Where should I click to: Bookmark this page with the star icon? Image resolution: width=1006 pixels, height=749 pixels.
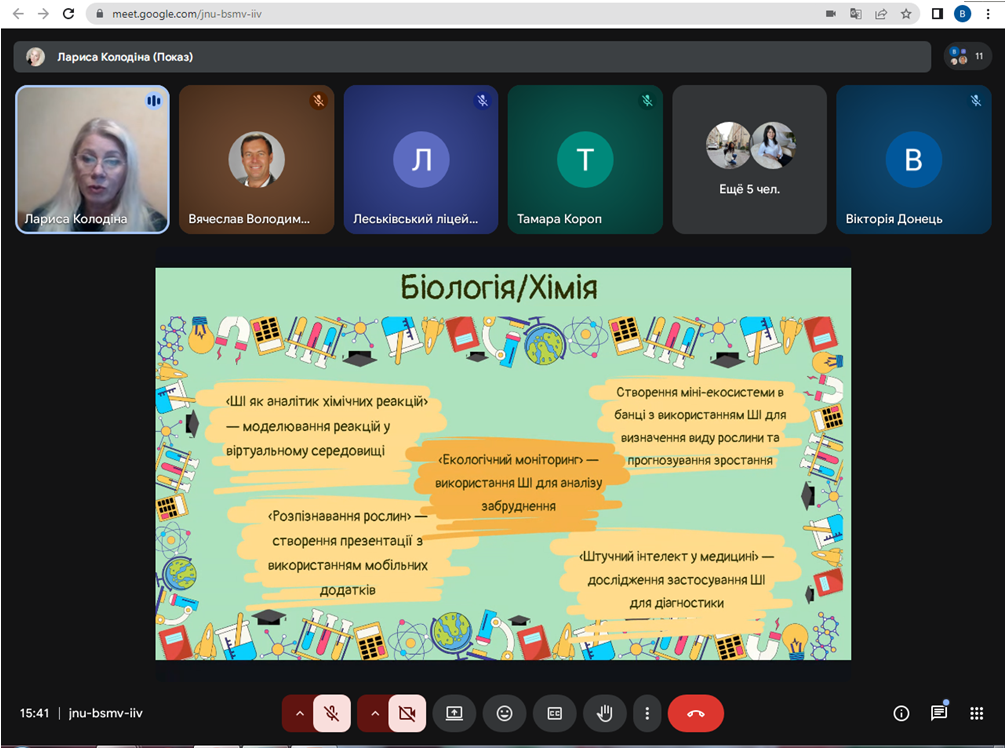point(906,14)
